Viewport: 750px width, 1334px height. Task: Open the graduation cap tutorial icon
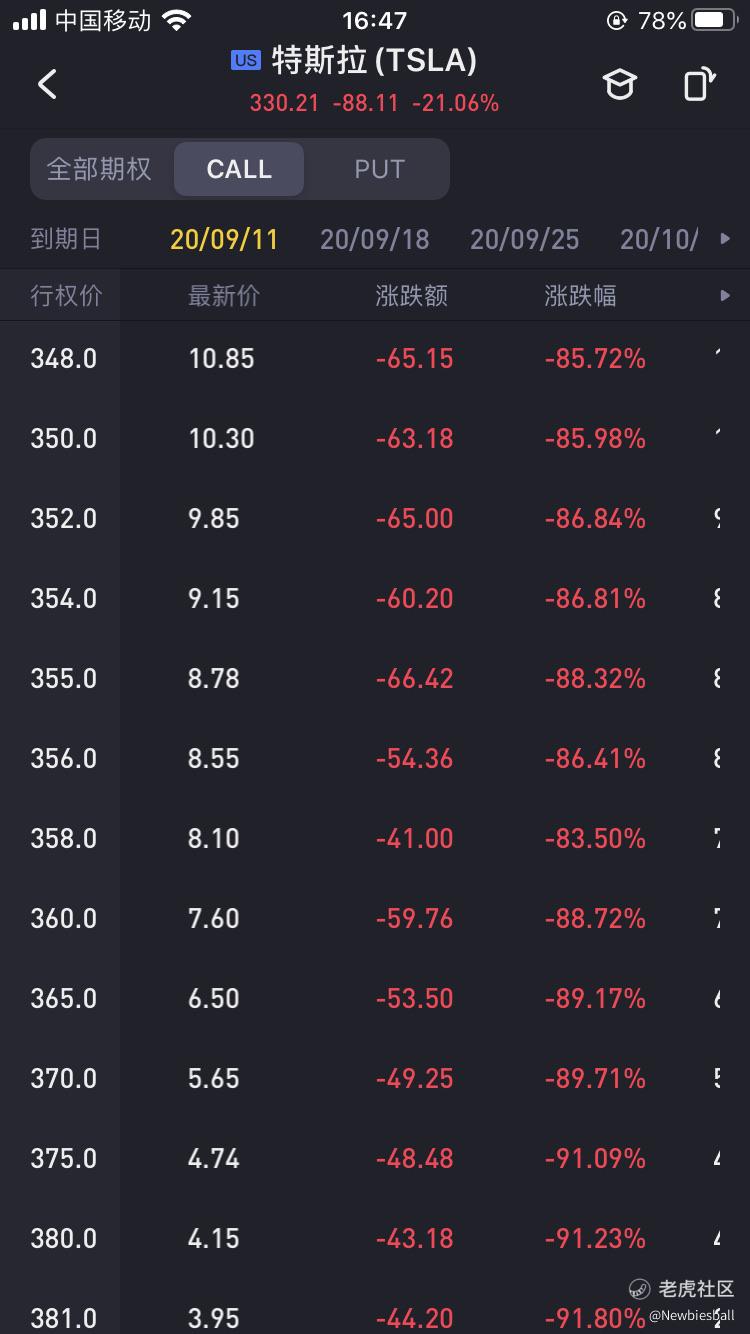[x=620, y=84]
